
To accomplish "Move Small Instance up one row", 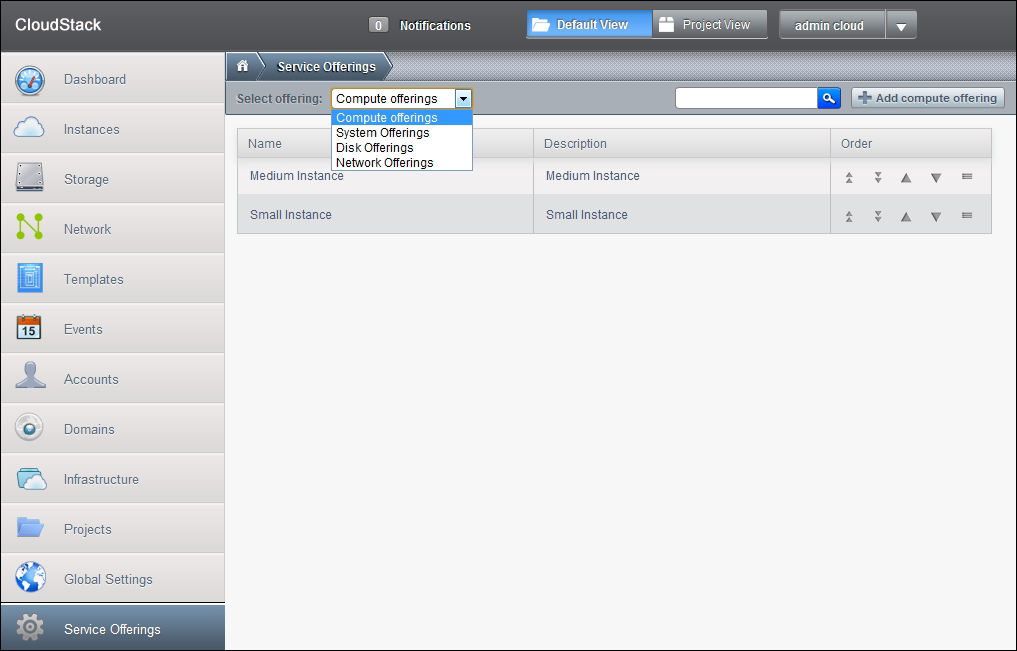I will click(x=906, y=216).
